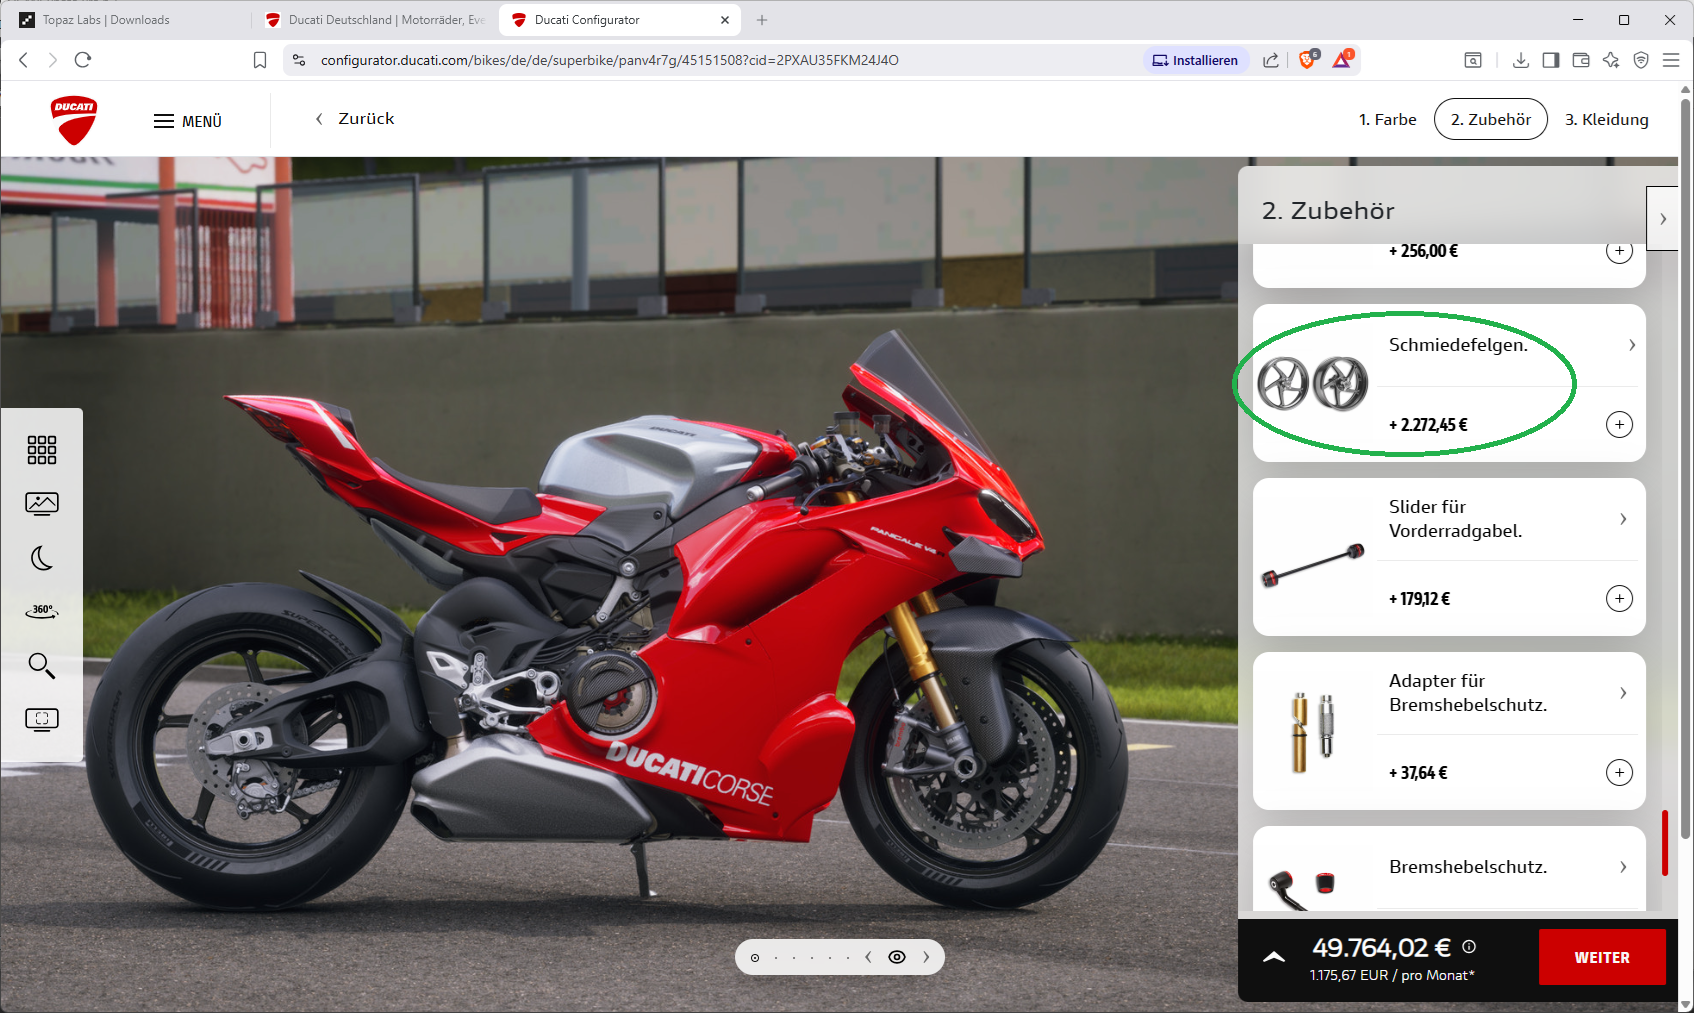This screenshot has height=1013, width=1694.
Task: Activate the 360° view icon
Action: (42, 611)
